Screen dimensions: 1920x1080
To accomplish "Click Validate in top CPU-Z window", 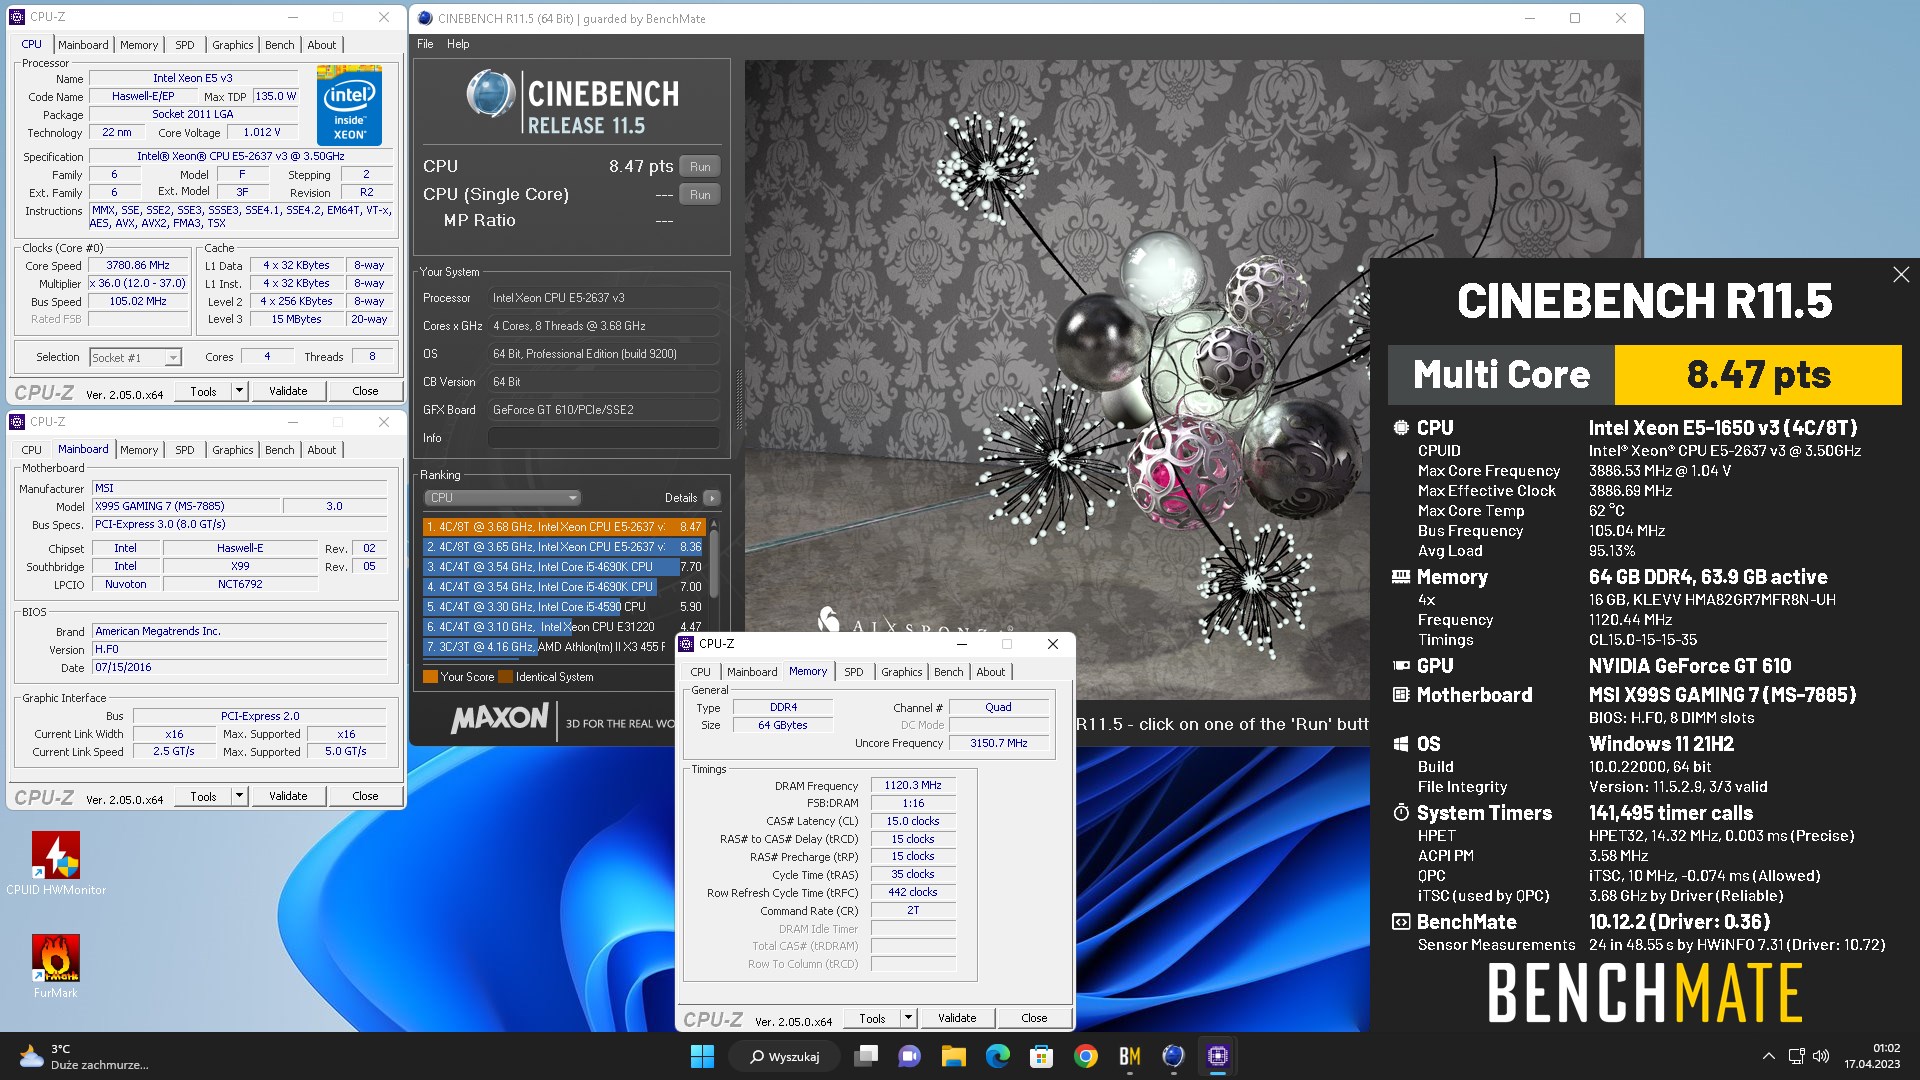I will click(x=288, y=391).
